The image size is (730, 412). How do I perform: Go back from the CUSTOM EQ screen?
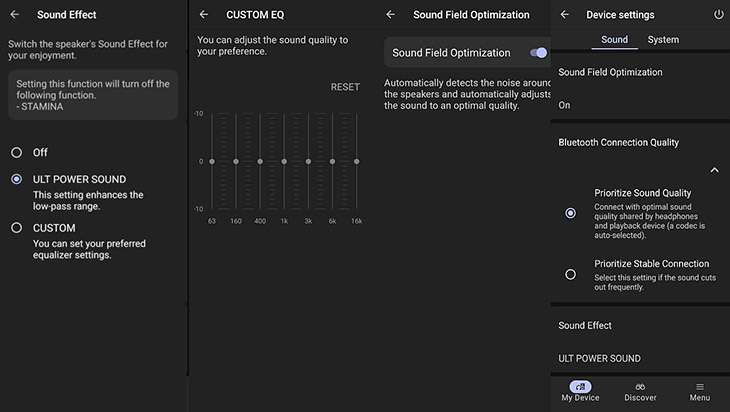[203, 14]
